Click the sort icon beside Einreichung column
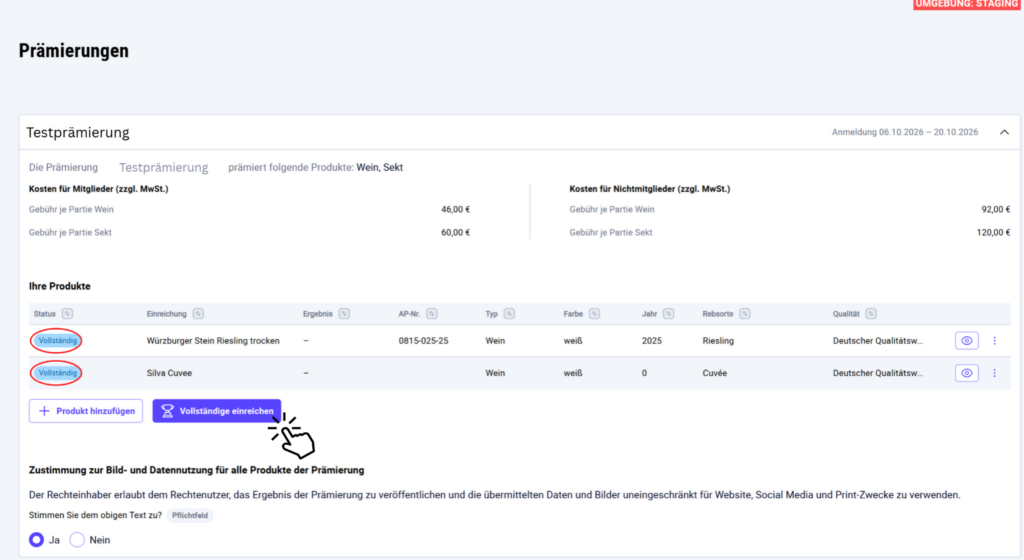This screenshot has height=560, width=1024. [x=198, y=314]
